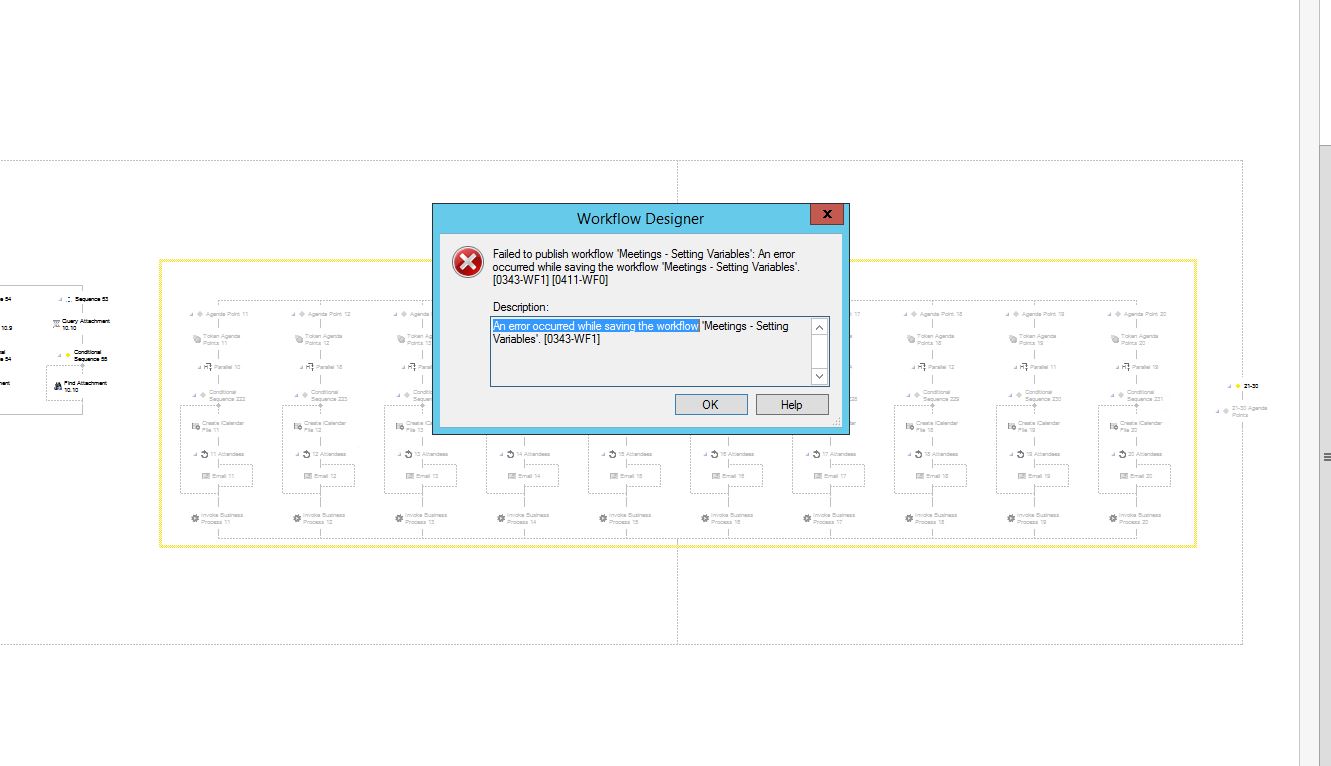Collapse the Agenda Point 18 node
The image size is (1331, 766).
[904, 315]
